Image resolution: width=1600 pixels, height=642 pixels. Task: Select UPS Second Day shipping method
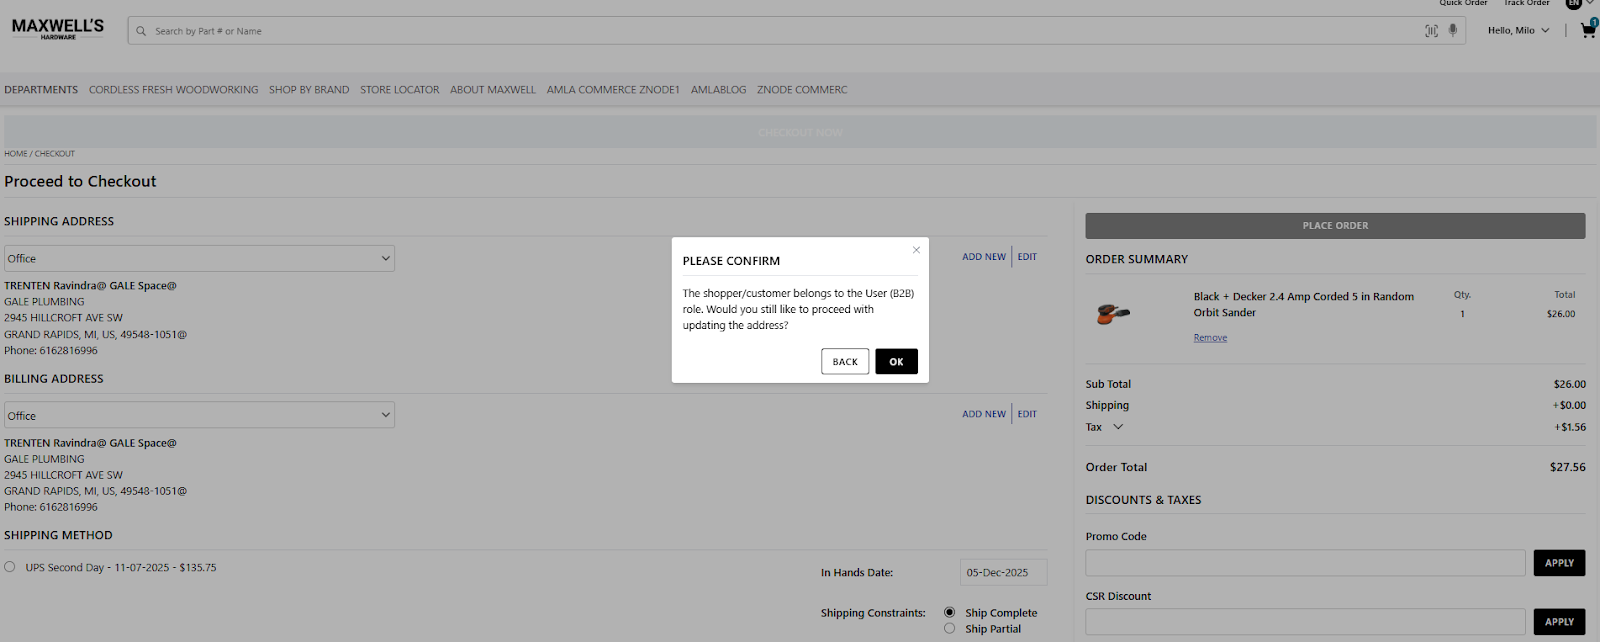(10, 567)
